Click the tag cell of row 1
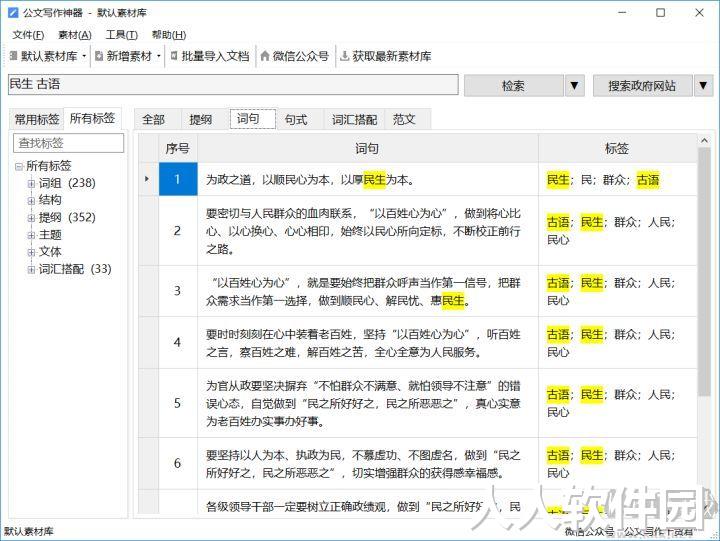Image resolution: width=720 pixels, height=541 pixels. click(x=617, y=179)
